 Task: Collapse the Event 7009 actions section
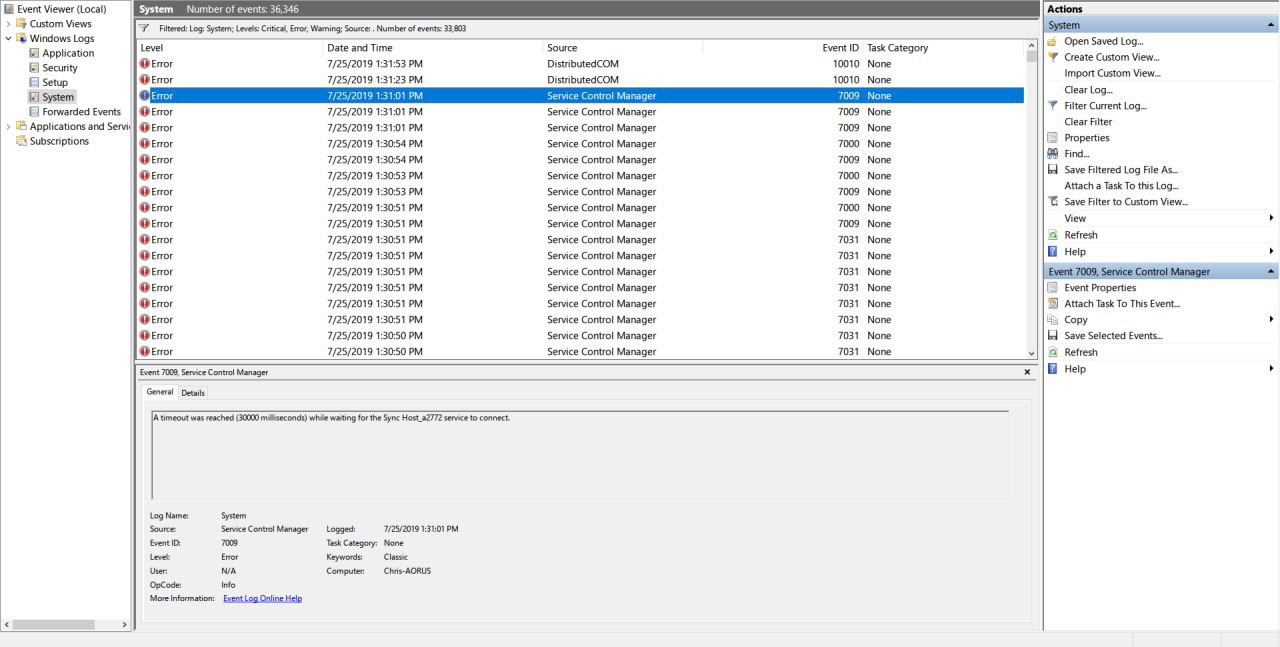[x=1271, y=271]
